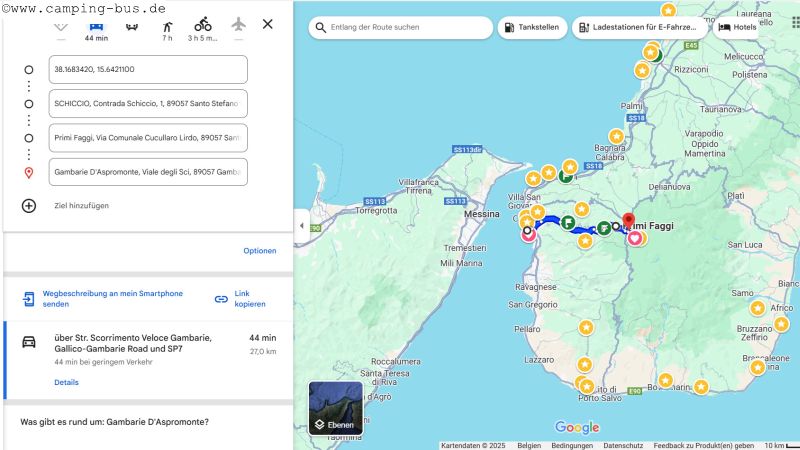Image resolution: width=800 pixels, height=450 pixels.
Task: Filter by Ladestationen für E-Fahrzeuge chip
Action: [x=640, y=28]
